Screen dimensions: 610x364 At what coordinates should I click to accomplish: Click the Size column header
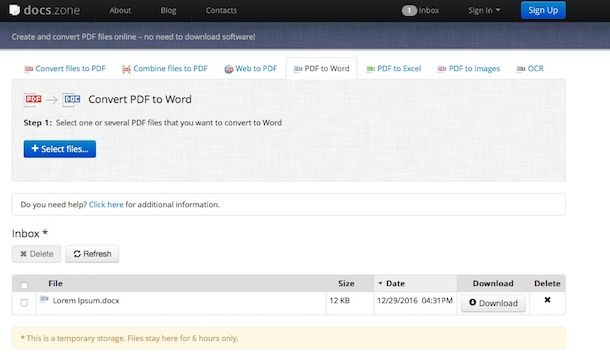346,284
